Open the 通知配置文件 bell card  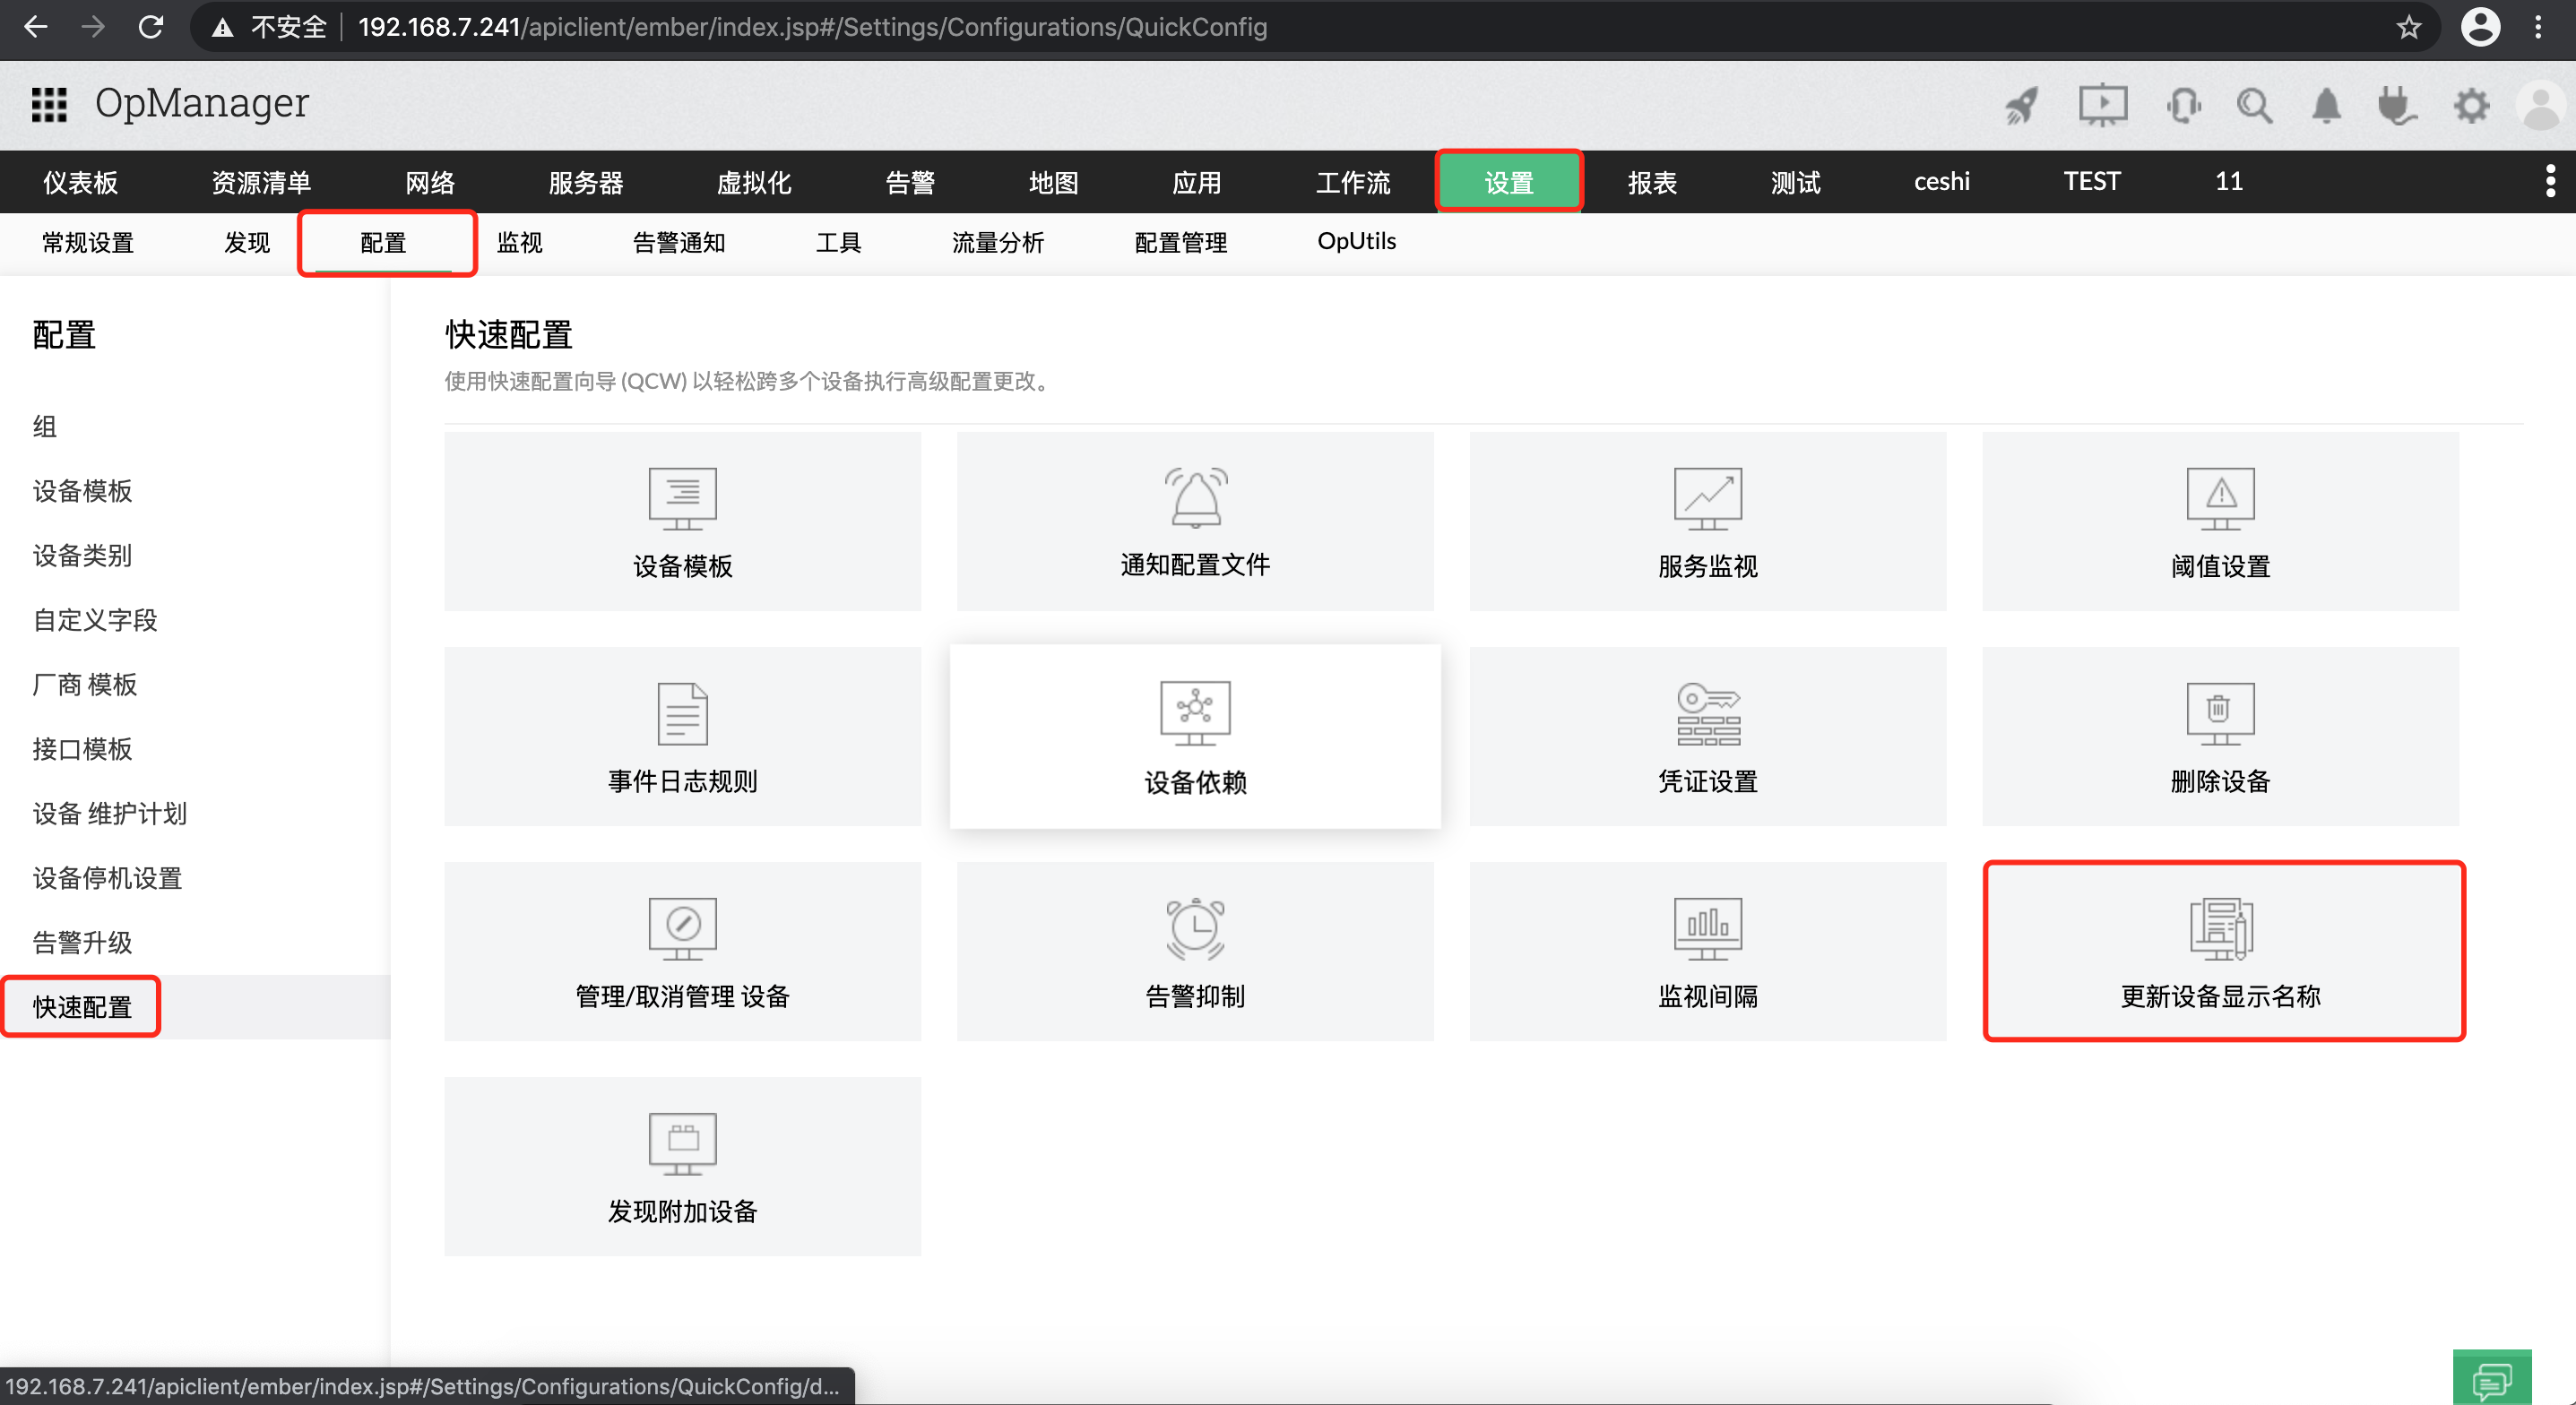1195,521
